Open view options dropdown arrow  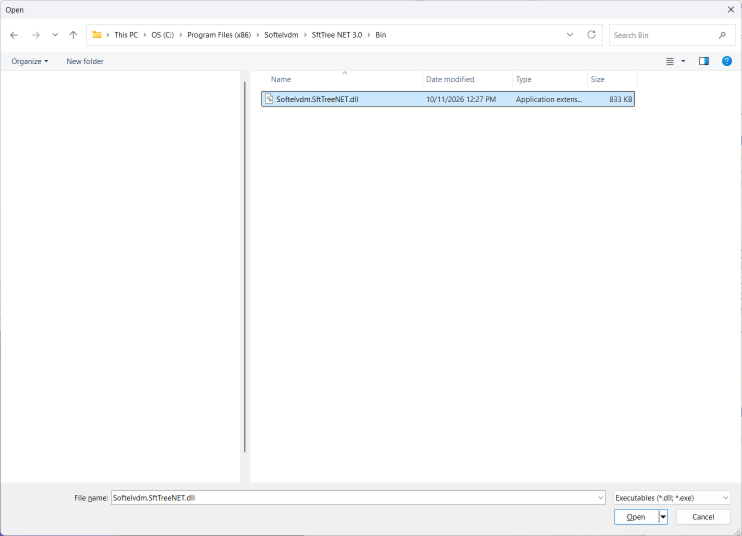point(683,61)
